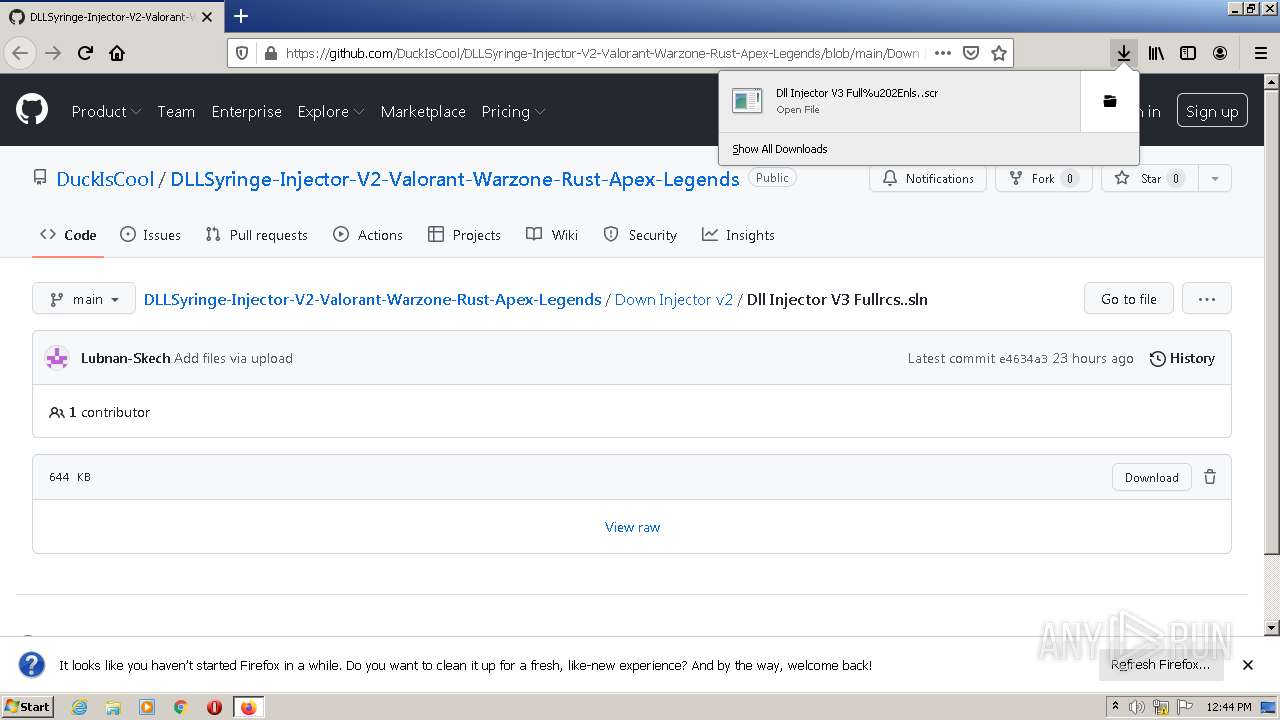The image size is (1280, 720).
Task: Click the delete file trash icon
Action: (1210, 477)
